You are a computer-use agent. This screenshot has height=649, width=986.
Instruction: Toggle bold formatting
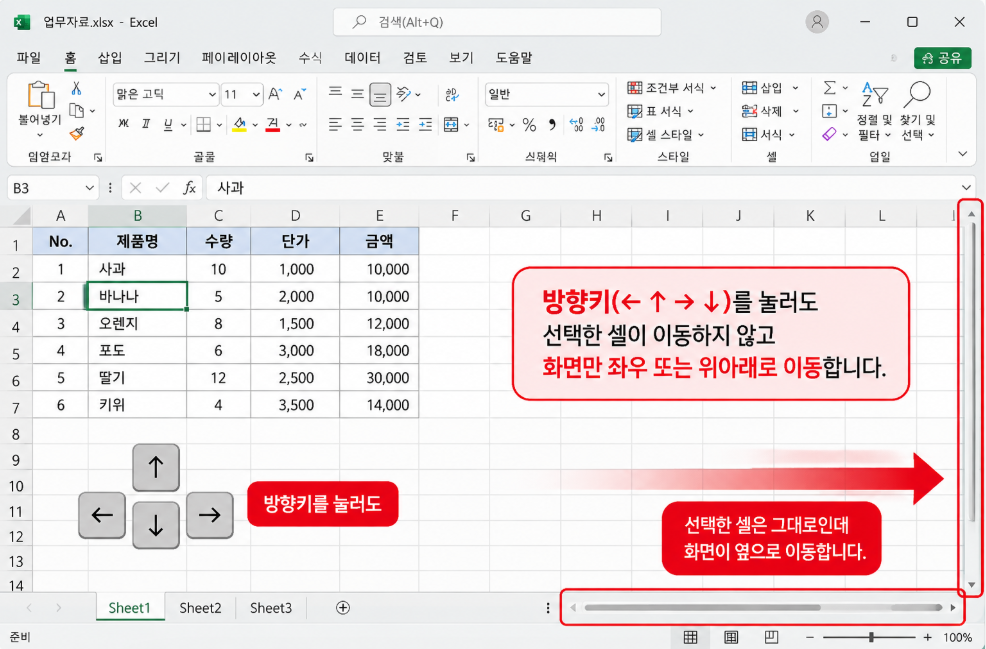point(123,125)
